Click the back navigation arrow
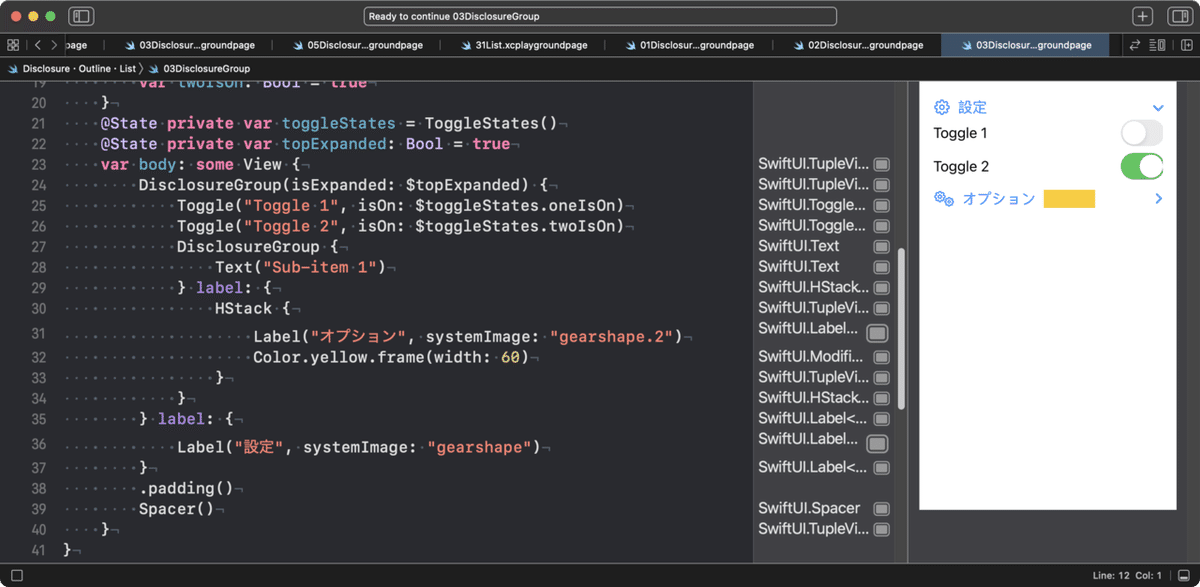This screenshot has height=587, width=1200. click(x=38, y=45)
